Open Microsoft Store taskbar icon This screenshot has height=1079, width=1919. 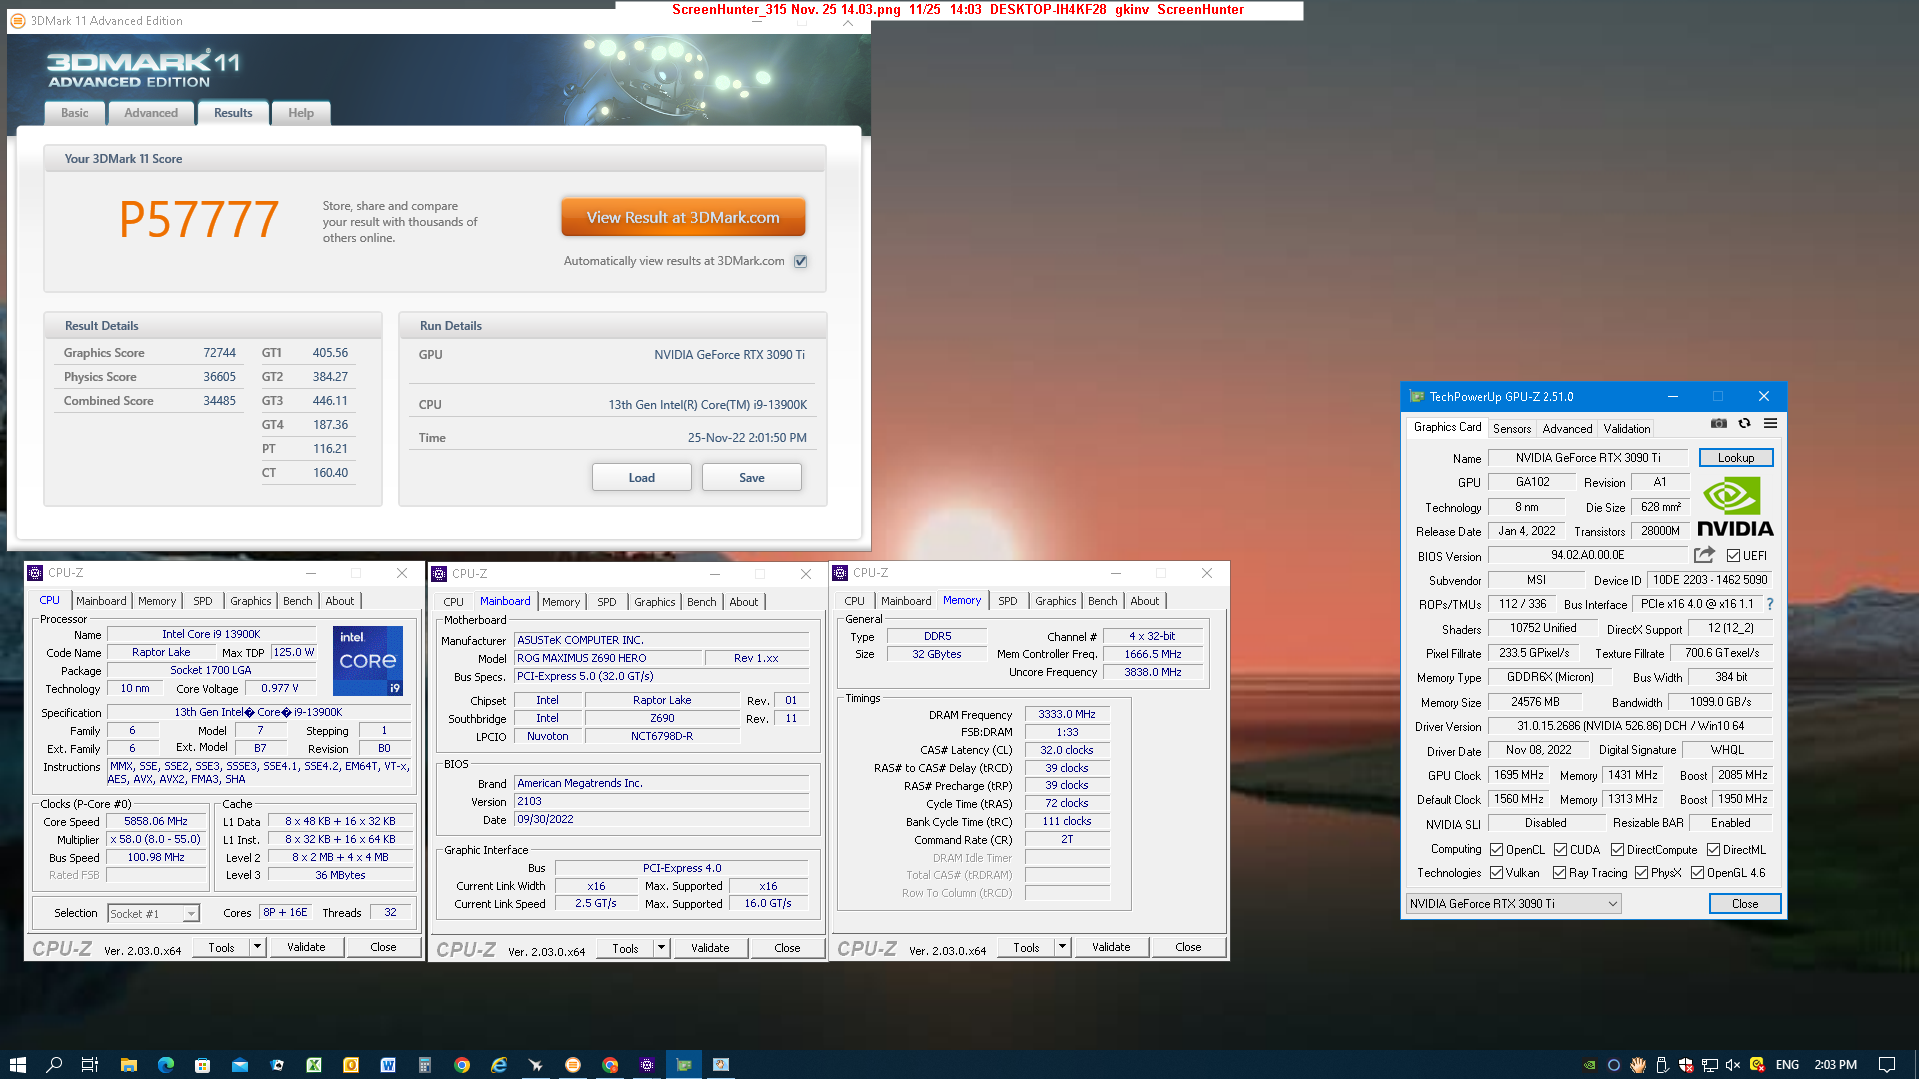(x=202, y=1065)
